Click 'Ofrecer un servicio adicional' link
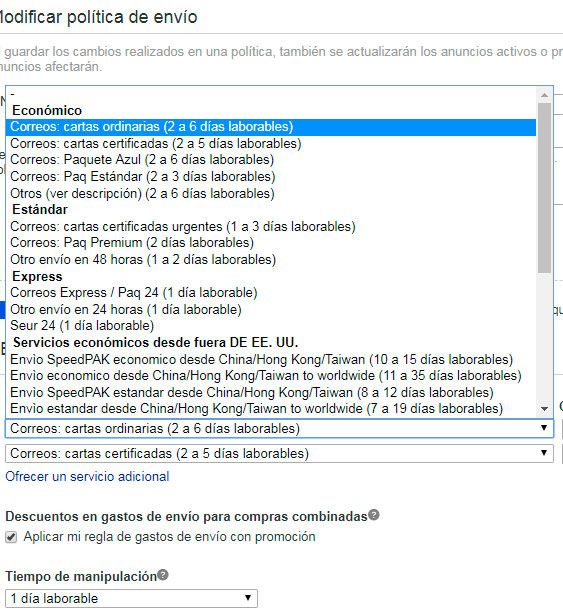 pyautogui.click(x=87, y=477)
